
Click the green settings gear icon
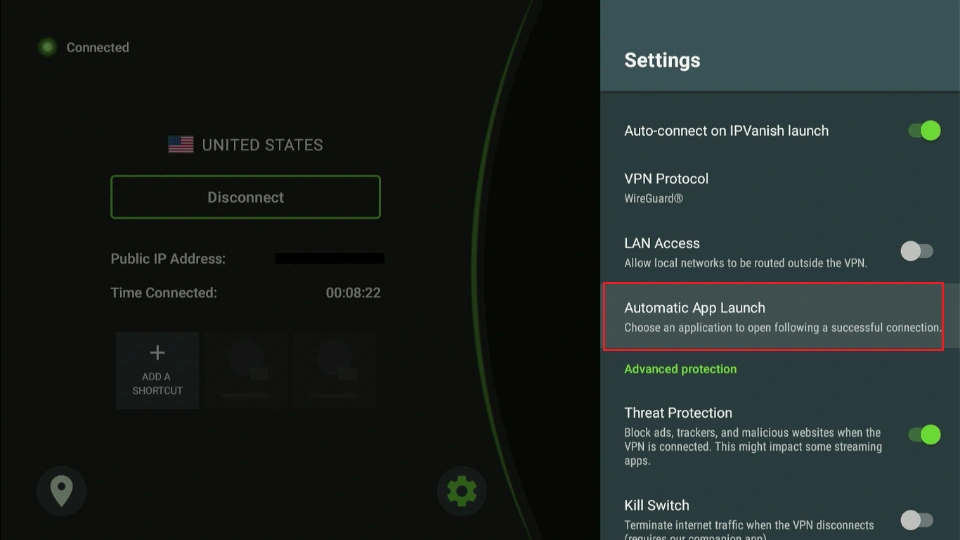(x=461, y=491)
